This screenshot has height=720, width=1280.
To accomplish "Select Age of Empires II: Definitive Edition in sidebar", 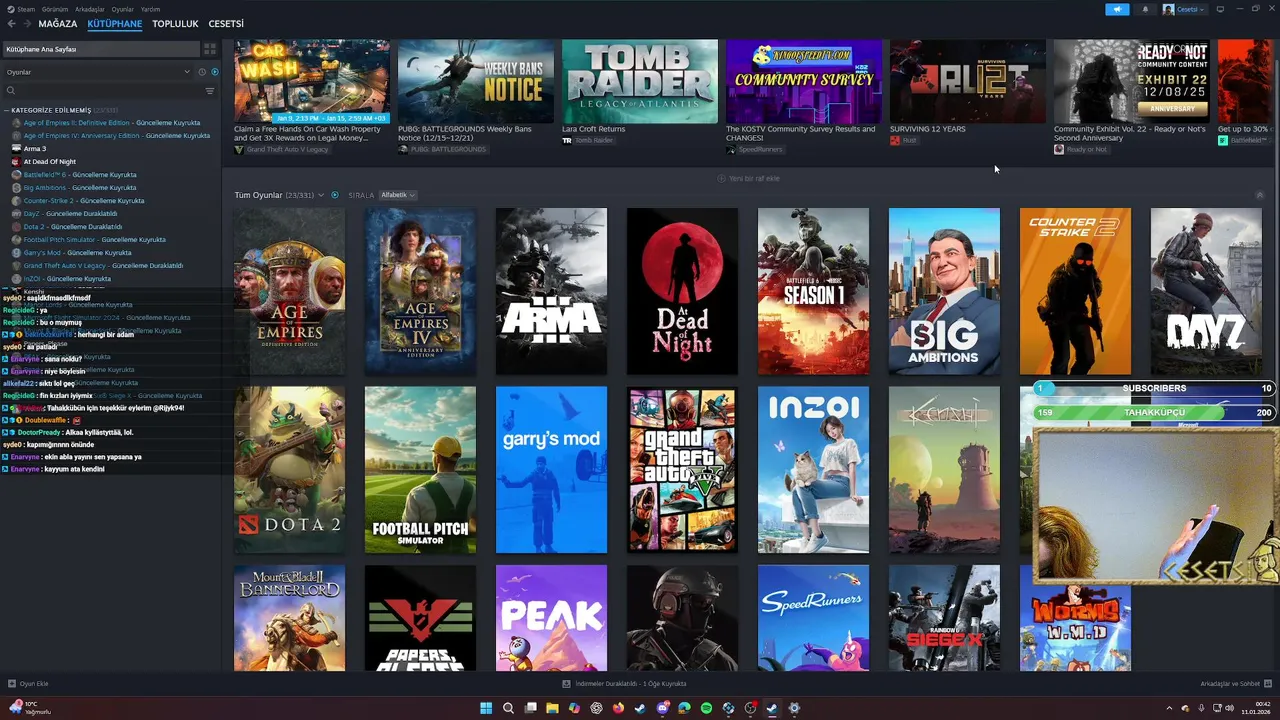I will (111, 123).
